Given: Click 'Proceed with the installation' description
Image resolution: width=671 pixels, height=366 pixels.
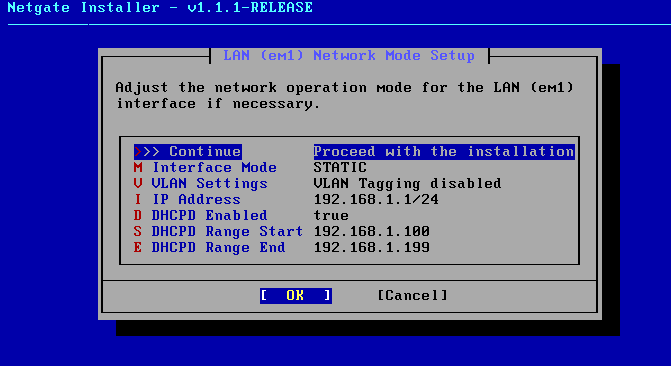Looking at the screenshot, I should coord(444,152).
